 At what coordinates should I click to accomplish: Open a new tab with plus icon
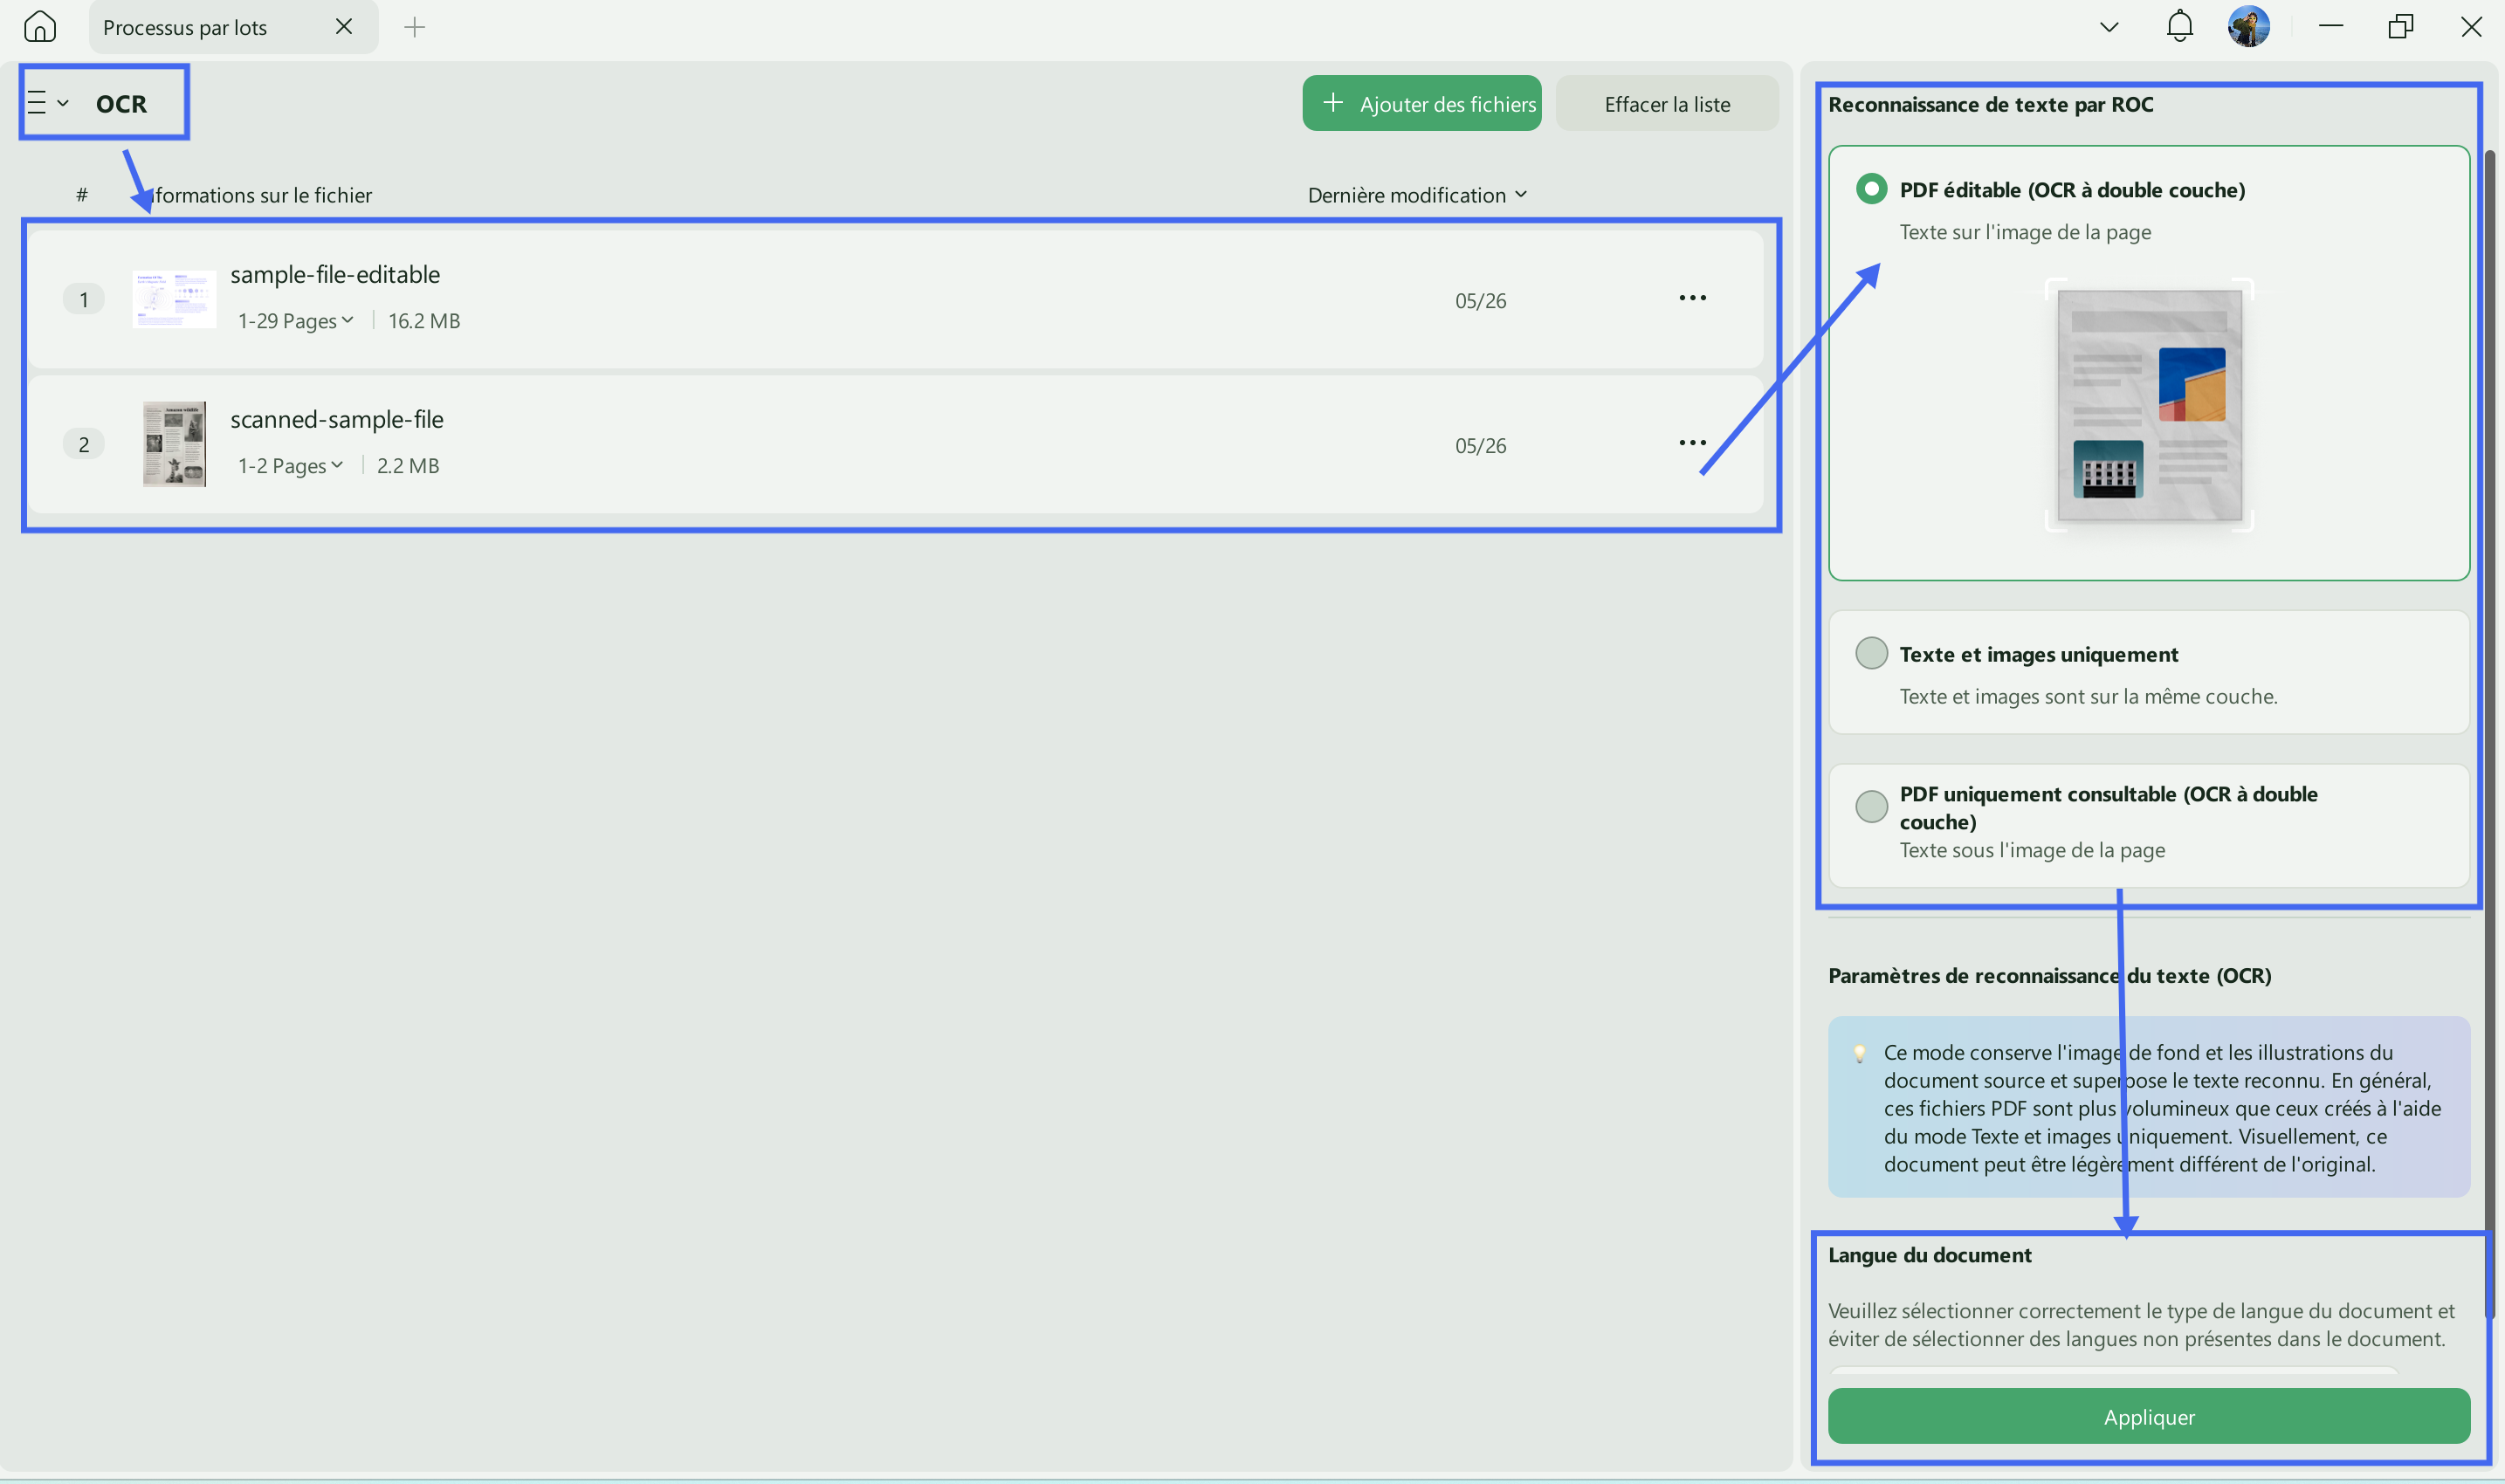pyautogui.click(x=414, y=27)
